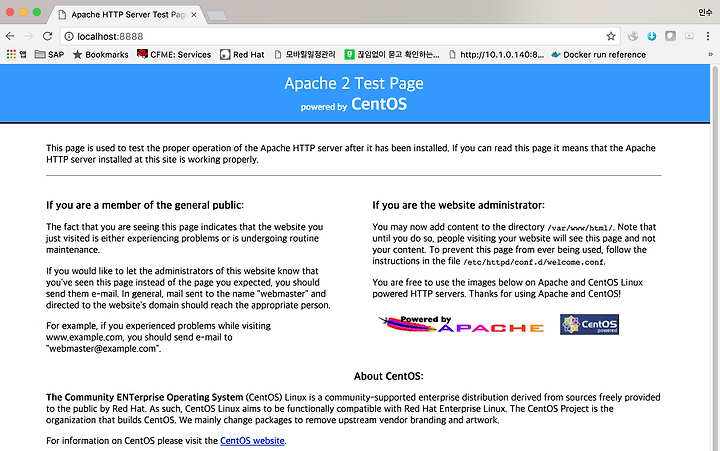Screen dimensions: 720x451
Task: Click the Apache 2 Test Page heading
Action: point(354,83)
